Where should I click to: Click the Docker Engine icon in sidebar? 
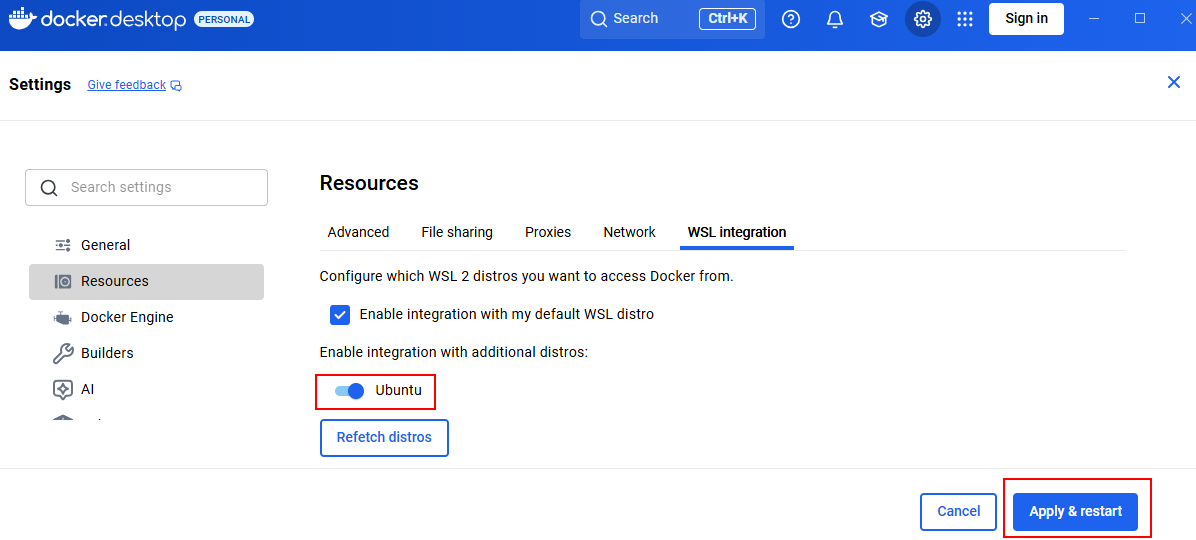coord(63,317)
